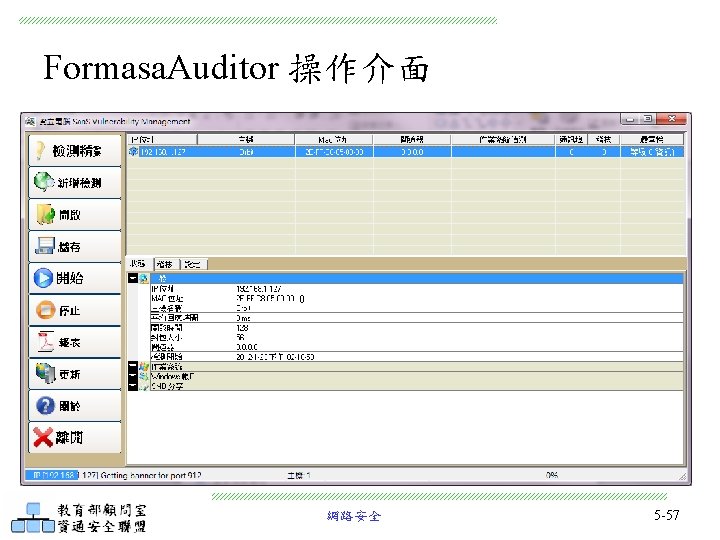Click host icon beside IP 192.168.1.127 in table
Screen dimensions: 720x540
pos(133,152)
